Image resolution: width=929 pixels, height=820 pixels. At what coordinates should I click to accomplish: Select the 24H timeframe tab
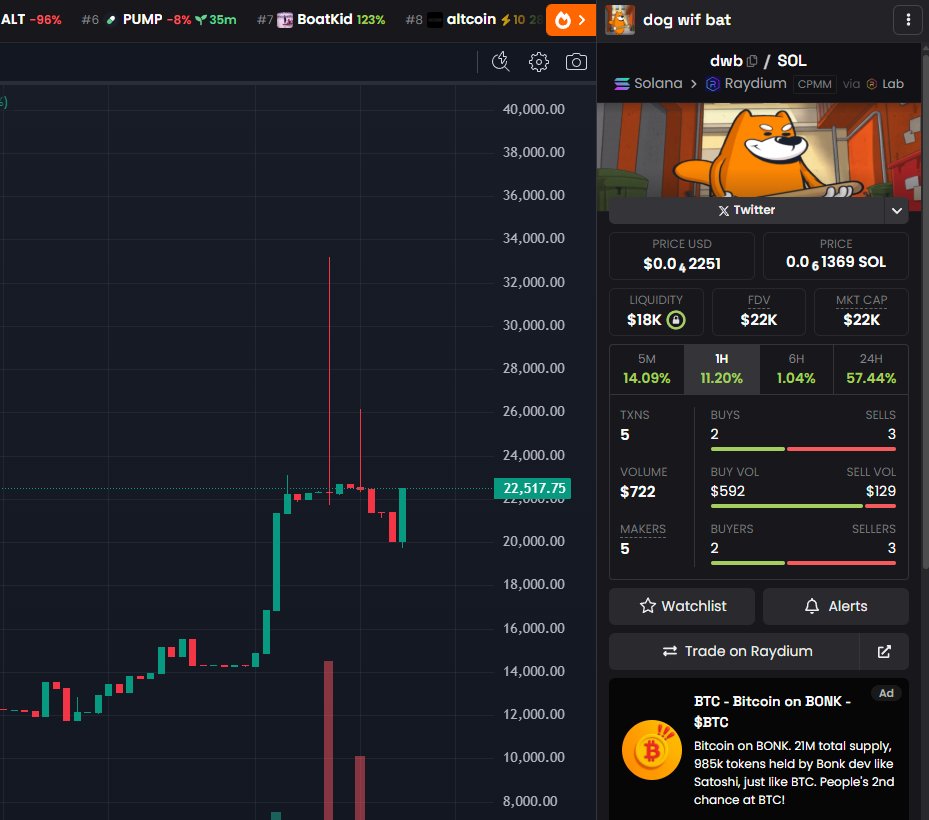pyautogui.click(x=871, y=369)
